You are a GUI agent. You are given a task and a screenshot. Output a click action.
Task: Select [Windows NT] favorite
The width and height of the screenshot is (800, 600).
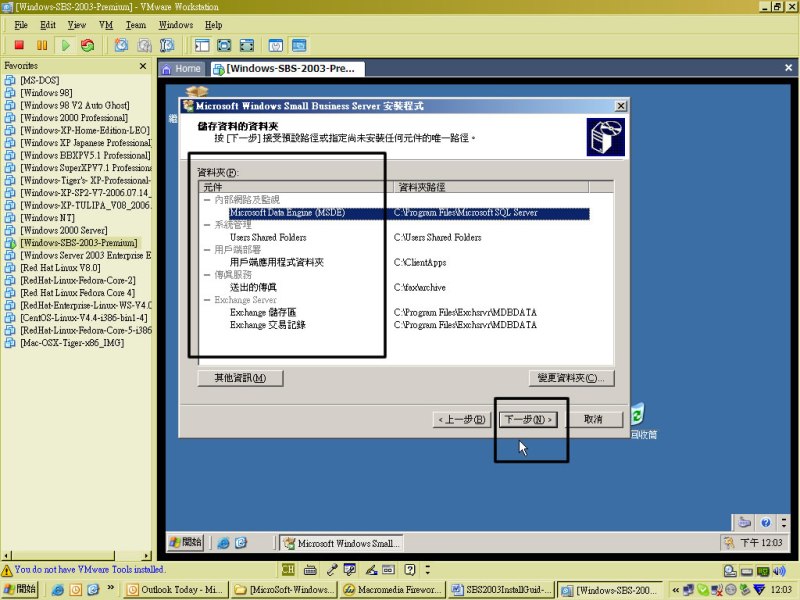click(x=47, y=218)
